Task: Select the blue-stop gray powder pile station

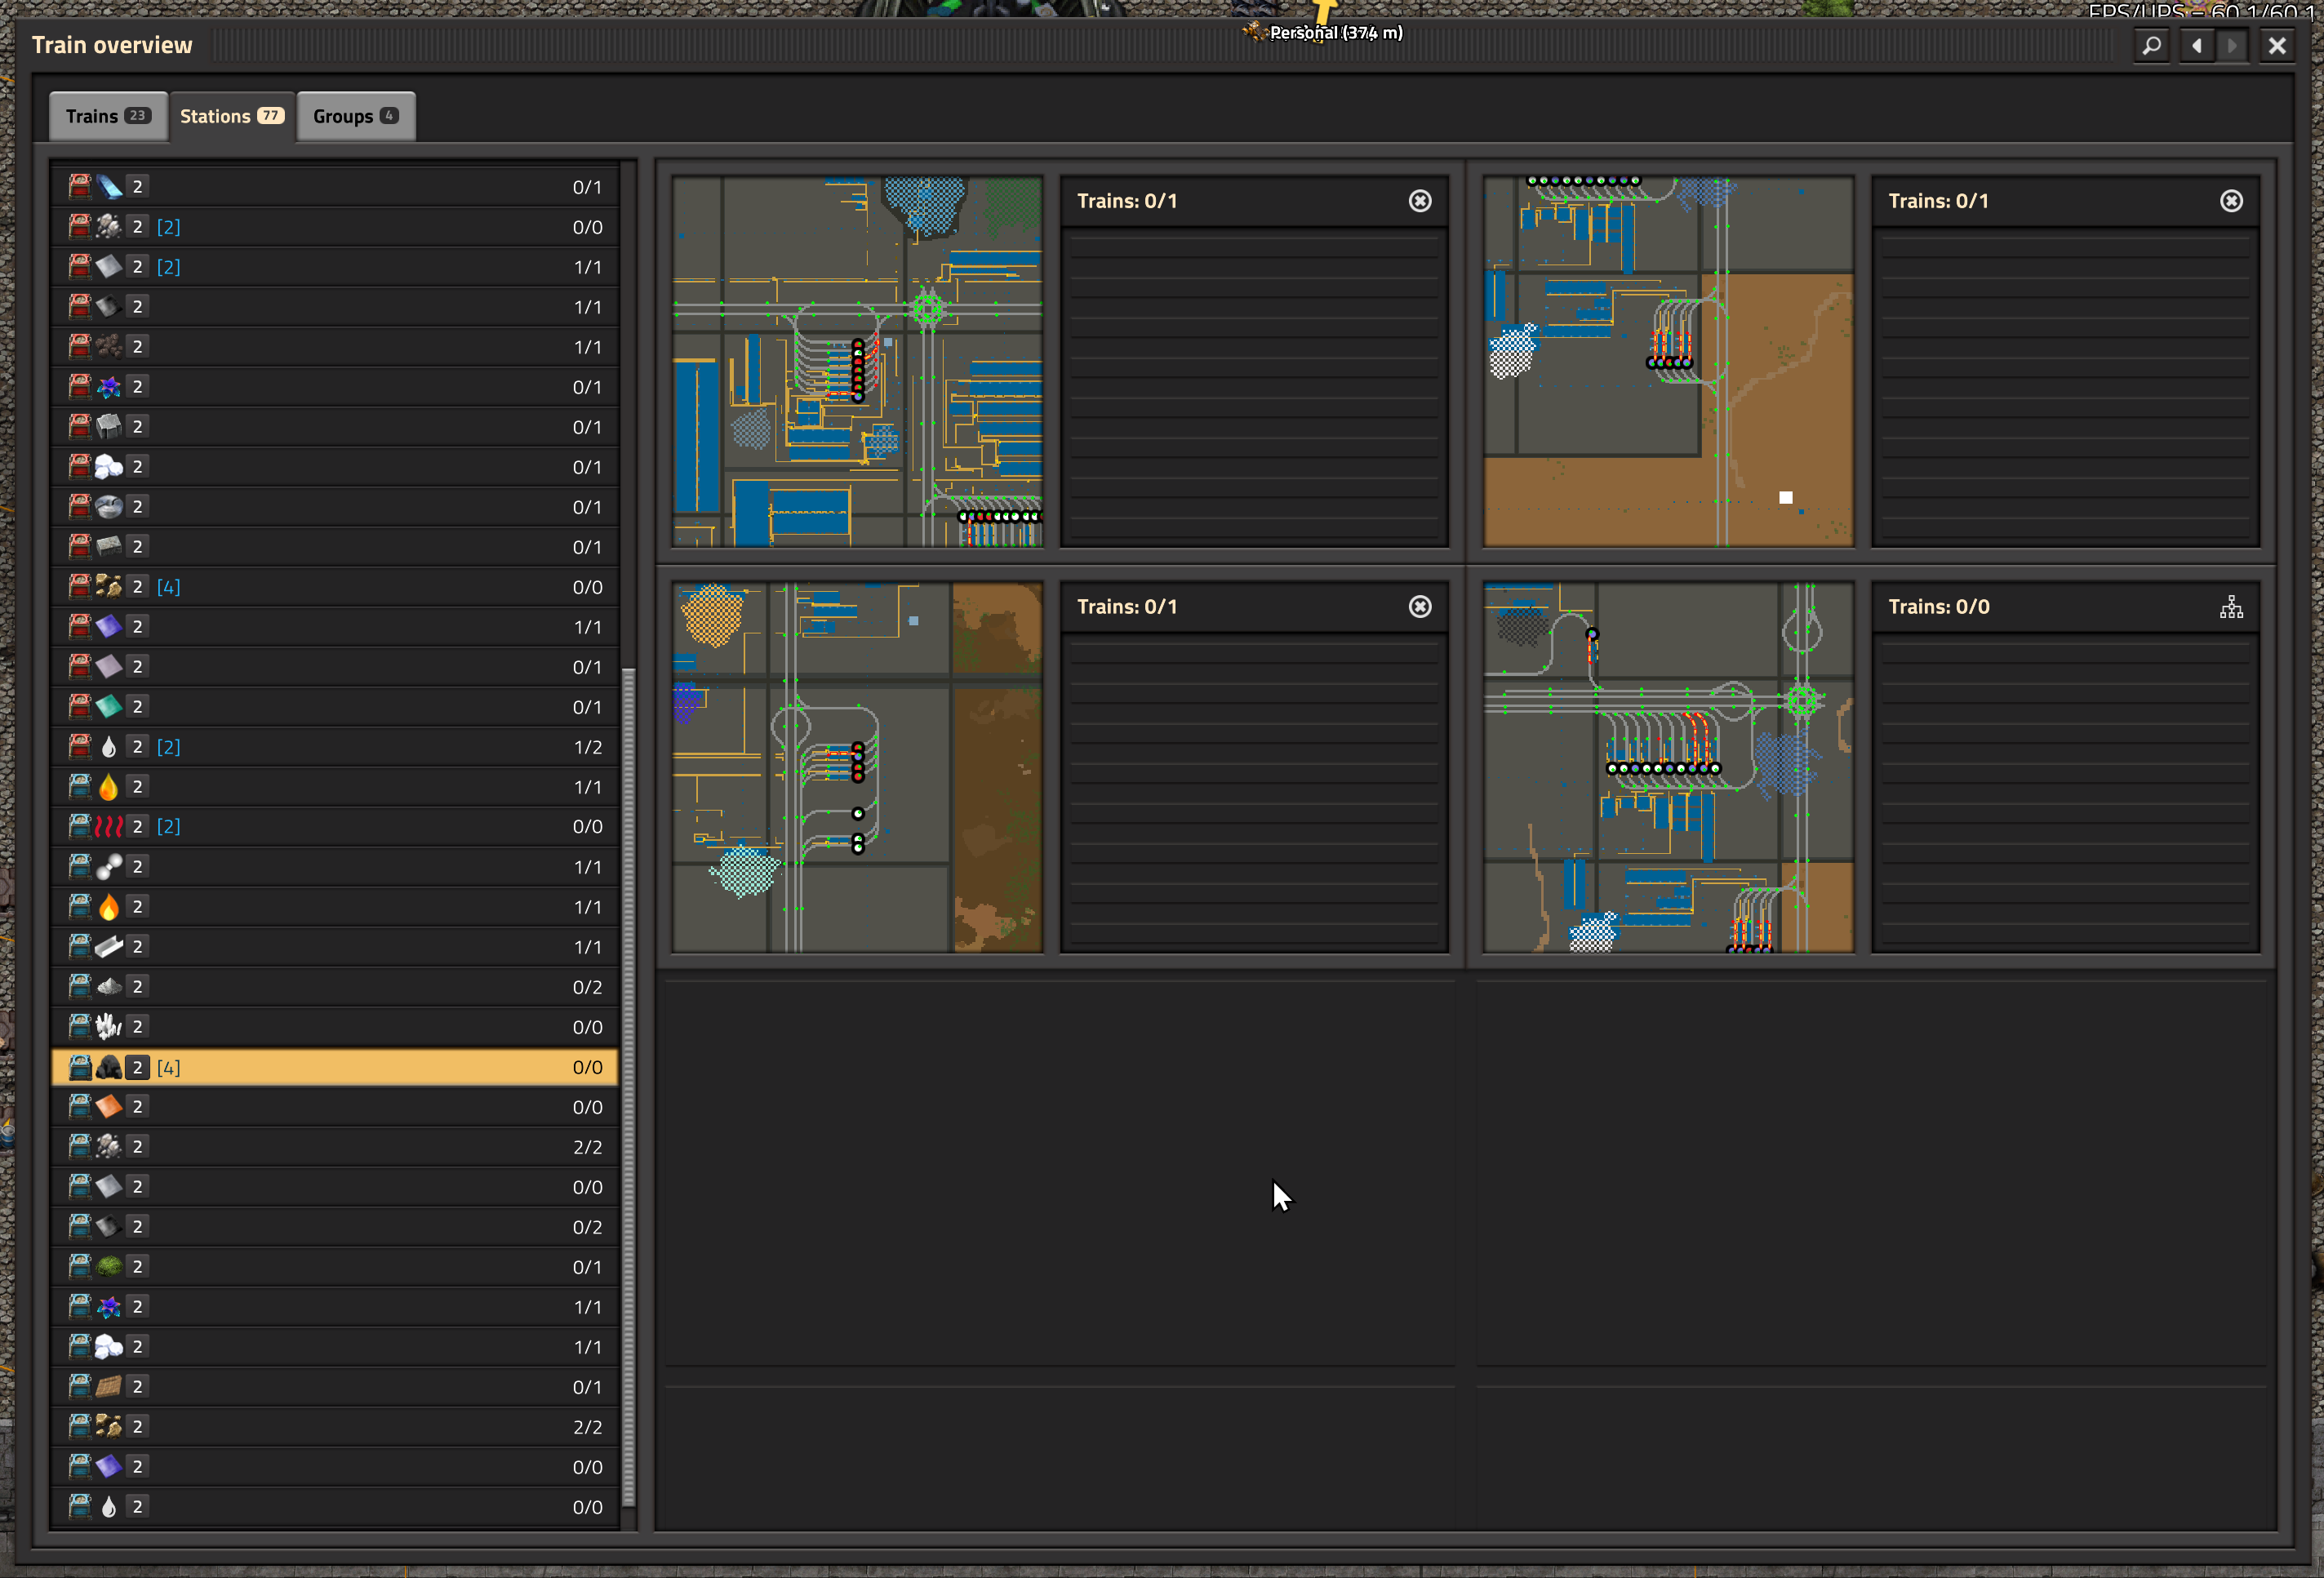Action: [x=335, y=987]
